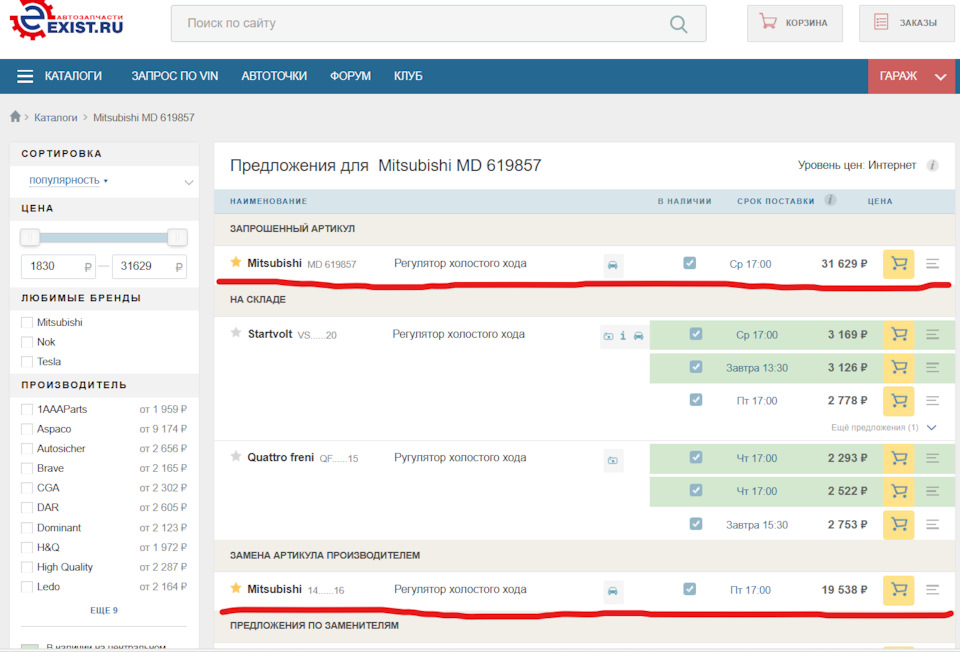Click the Exist.ru logo
Screen dimensions: 960x652
[67, 21]
